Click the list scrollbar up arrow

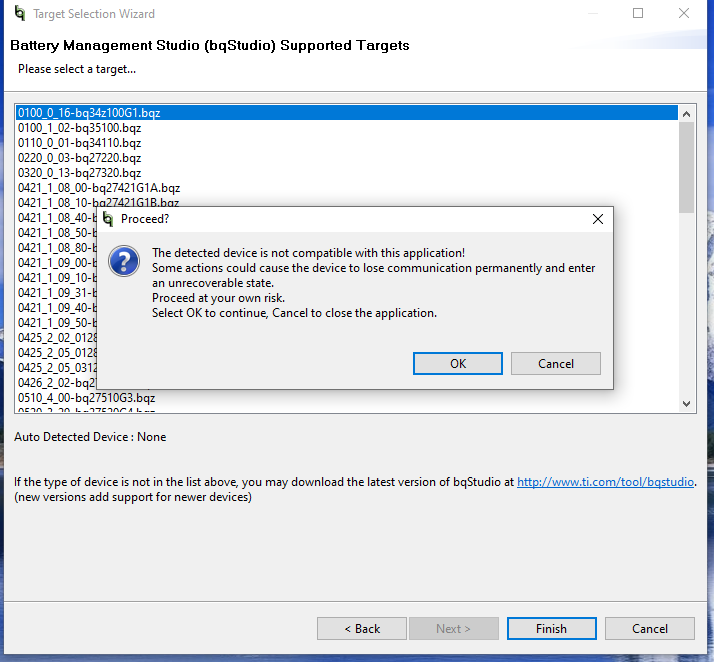[686, 114]
